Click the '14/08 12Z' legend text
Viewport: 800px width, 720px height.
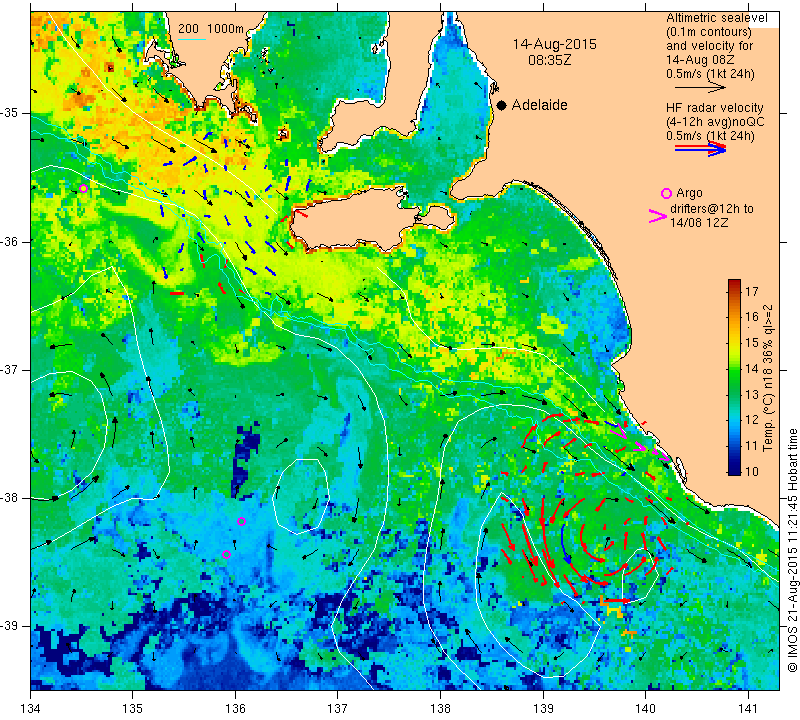pos(699,222)
